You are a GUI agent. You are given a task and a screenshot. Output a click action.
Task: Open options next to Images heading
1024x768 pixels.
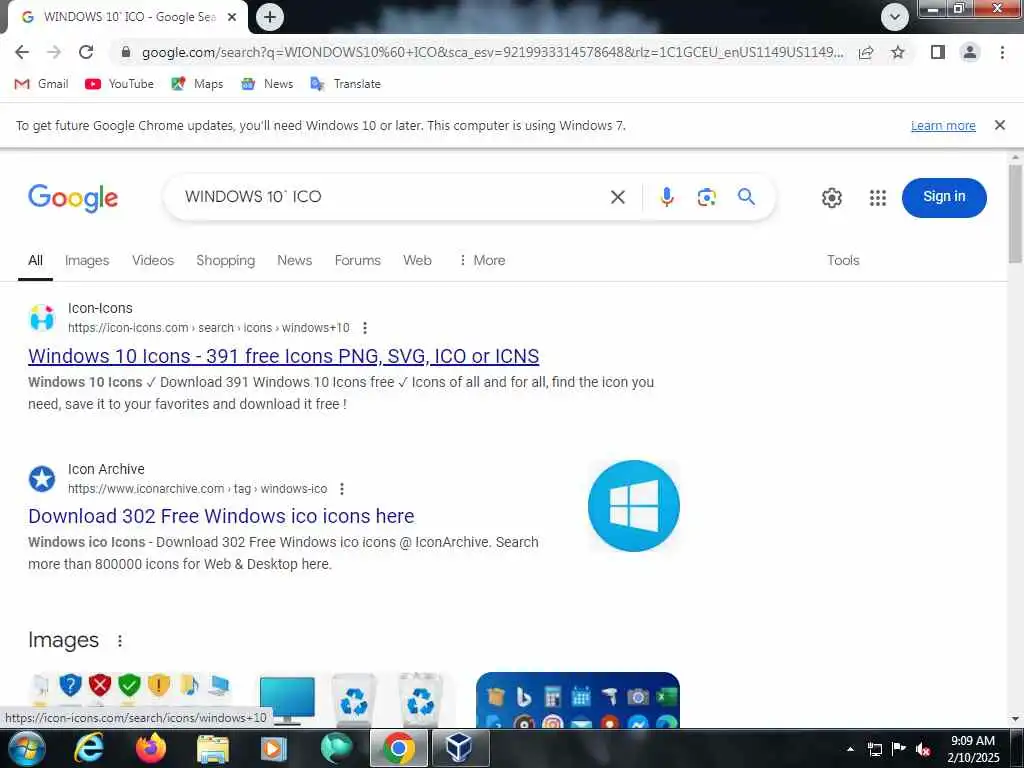pos(120,641)
